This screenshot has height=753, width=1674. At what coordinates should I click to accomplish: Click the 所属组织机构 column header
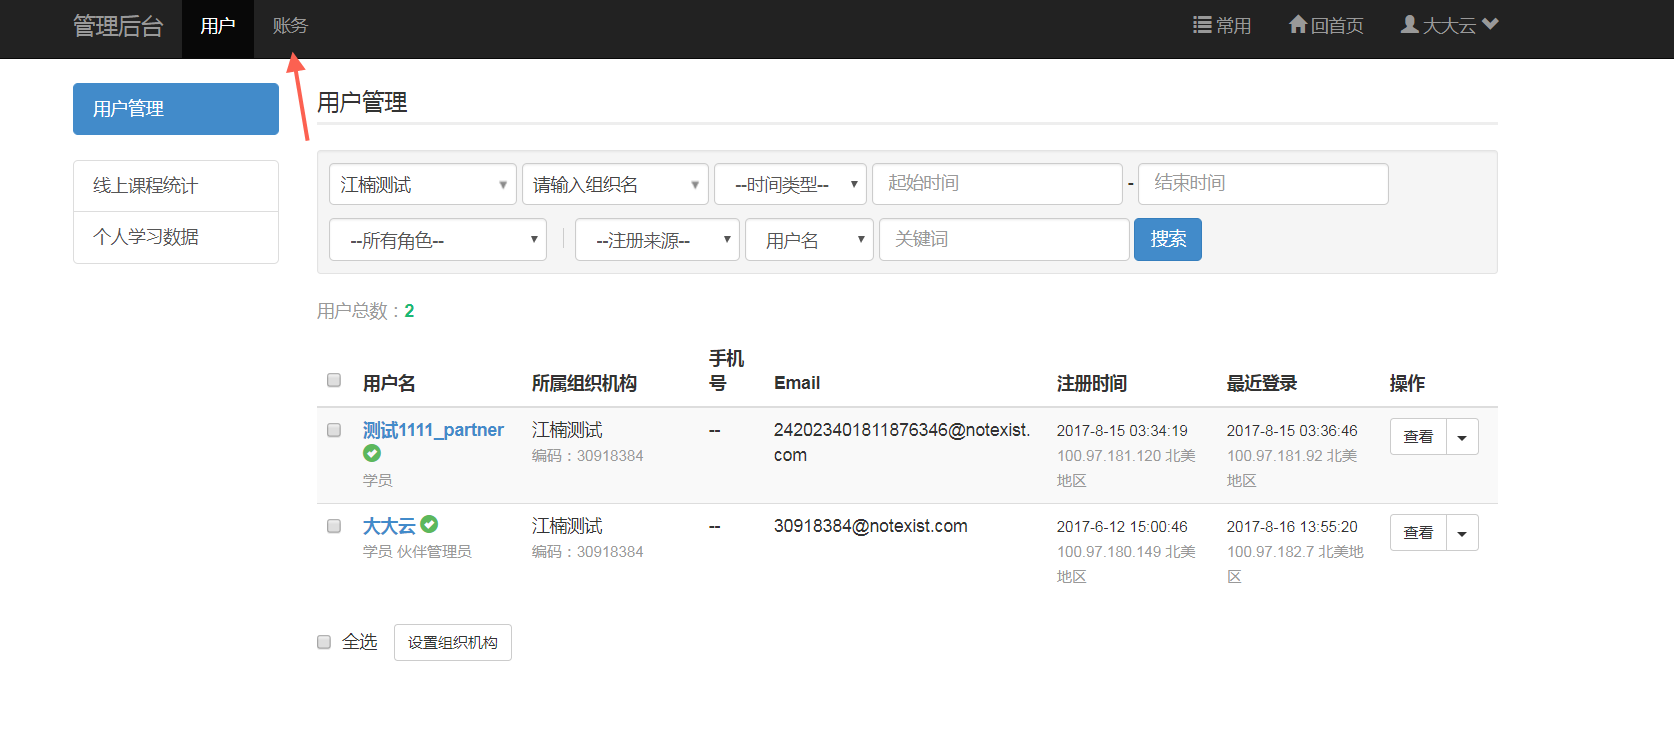pyautogui.click(x=584, y=383)
